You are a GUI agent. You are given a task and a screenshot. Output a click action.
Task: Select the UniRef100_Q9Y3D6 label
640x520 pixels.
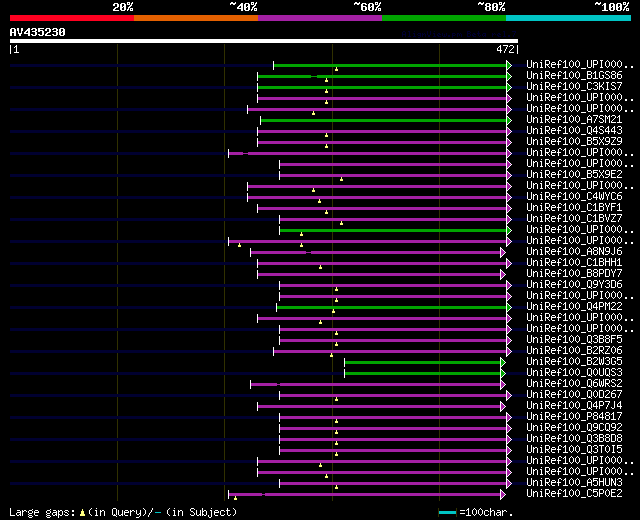[x=574, y=284]
